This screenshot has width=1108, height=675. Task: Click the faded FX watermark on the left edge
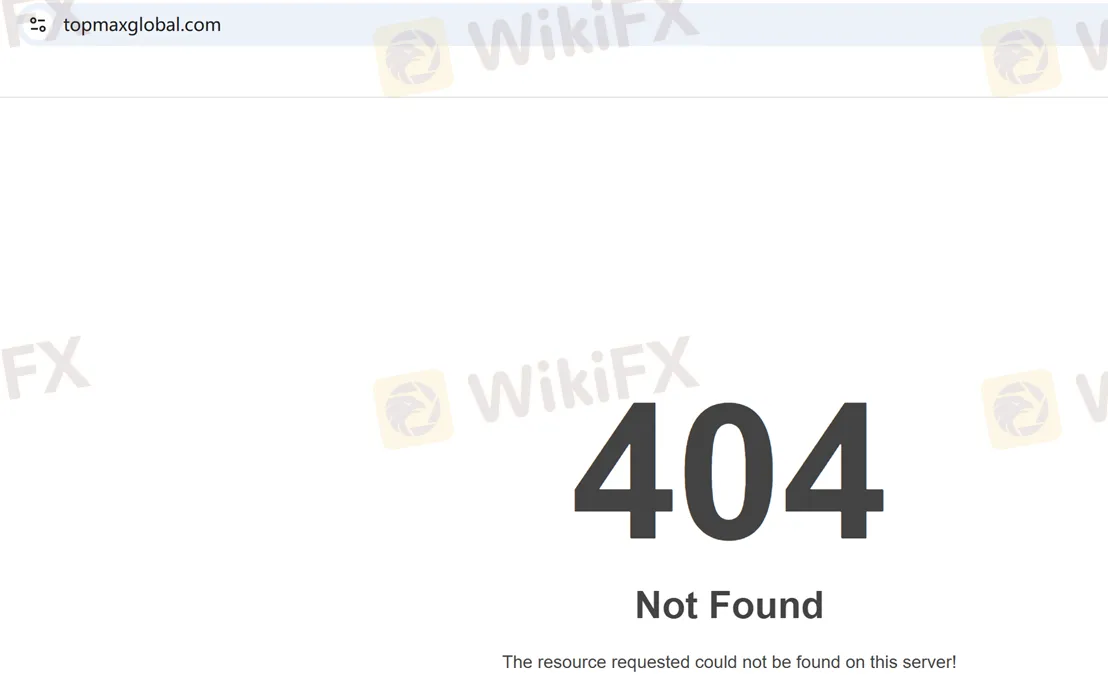click(45, 368)
